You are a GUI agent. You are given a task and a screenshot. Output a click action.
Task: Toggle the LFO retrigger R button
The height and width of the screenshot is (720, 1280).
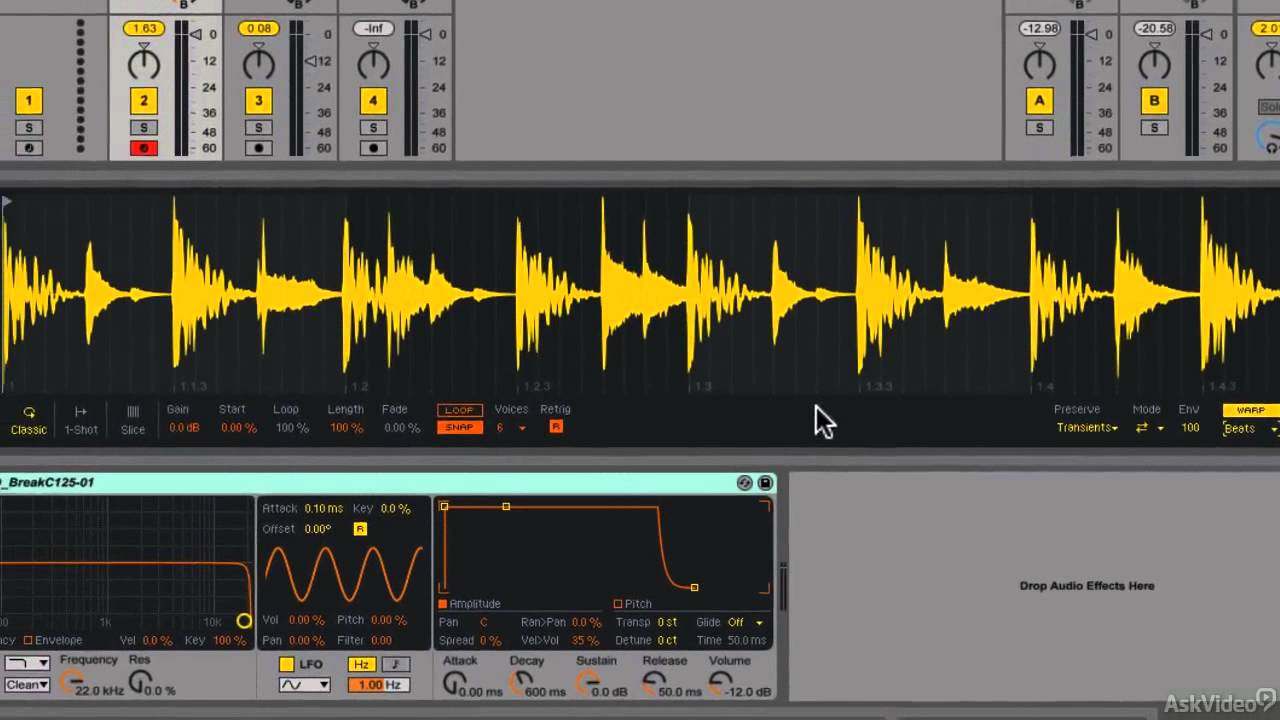[360, 529]
